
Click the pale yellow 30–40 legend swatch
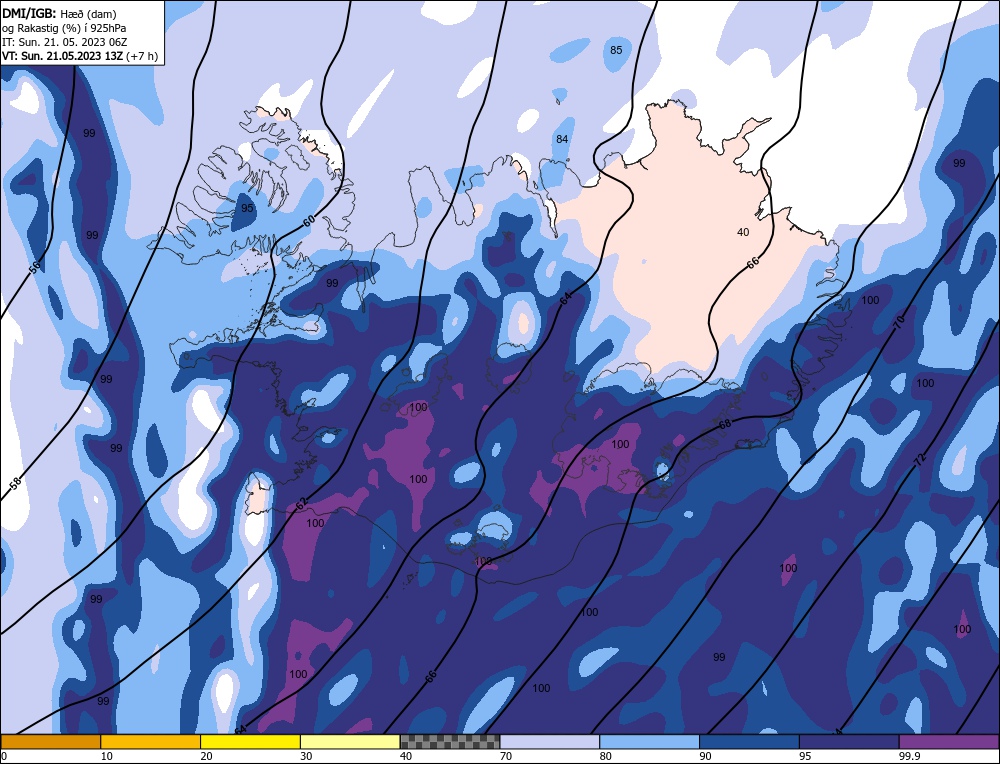(350, 741)
